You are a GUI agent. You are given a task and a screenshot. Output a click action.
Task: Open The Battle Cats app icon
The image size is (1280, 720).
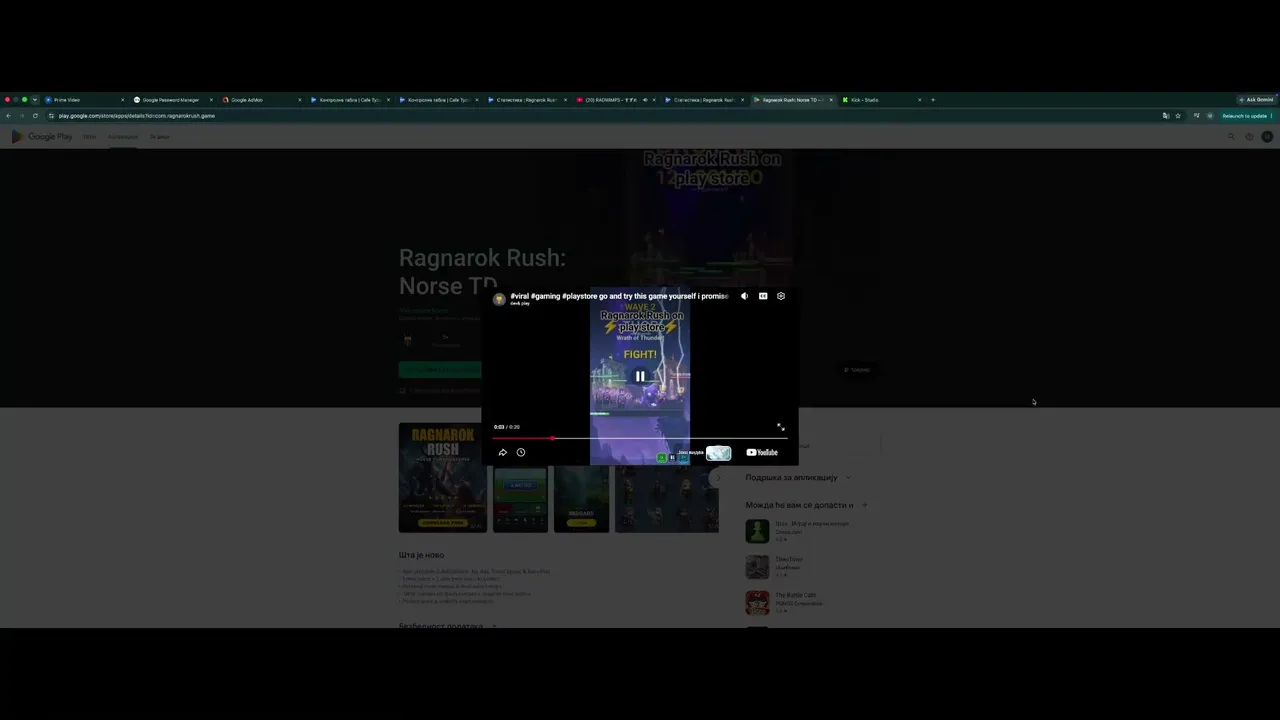(x=757, y=603)
